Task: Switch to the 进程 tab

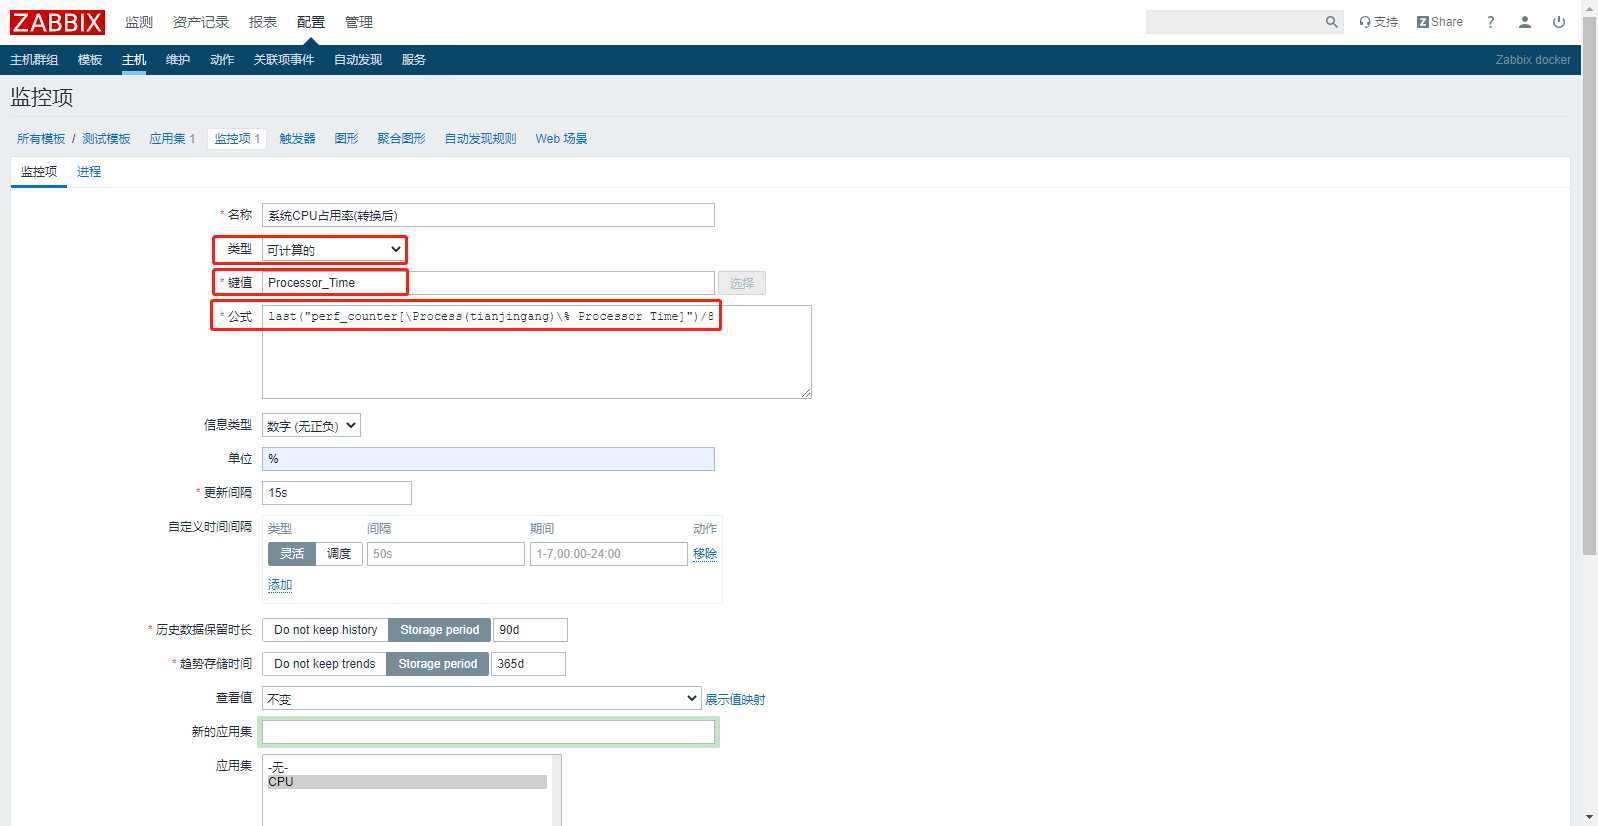Action: pos(89,172)
